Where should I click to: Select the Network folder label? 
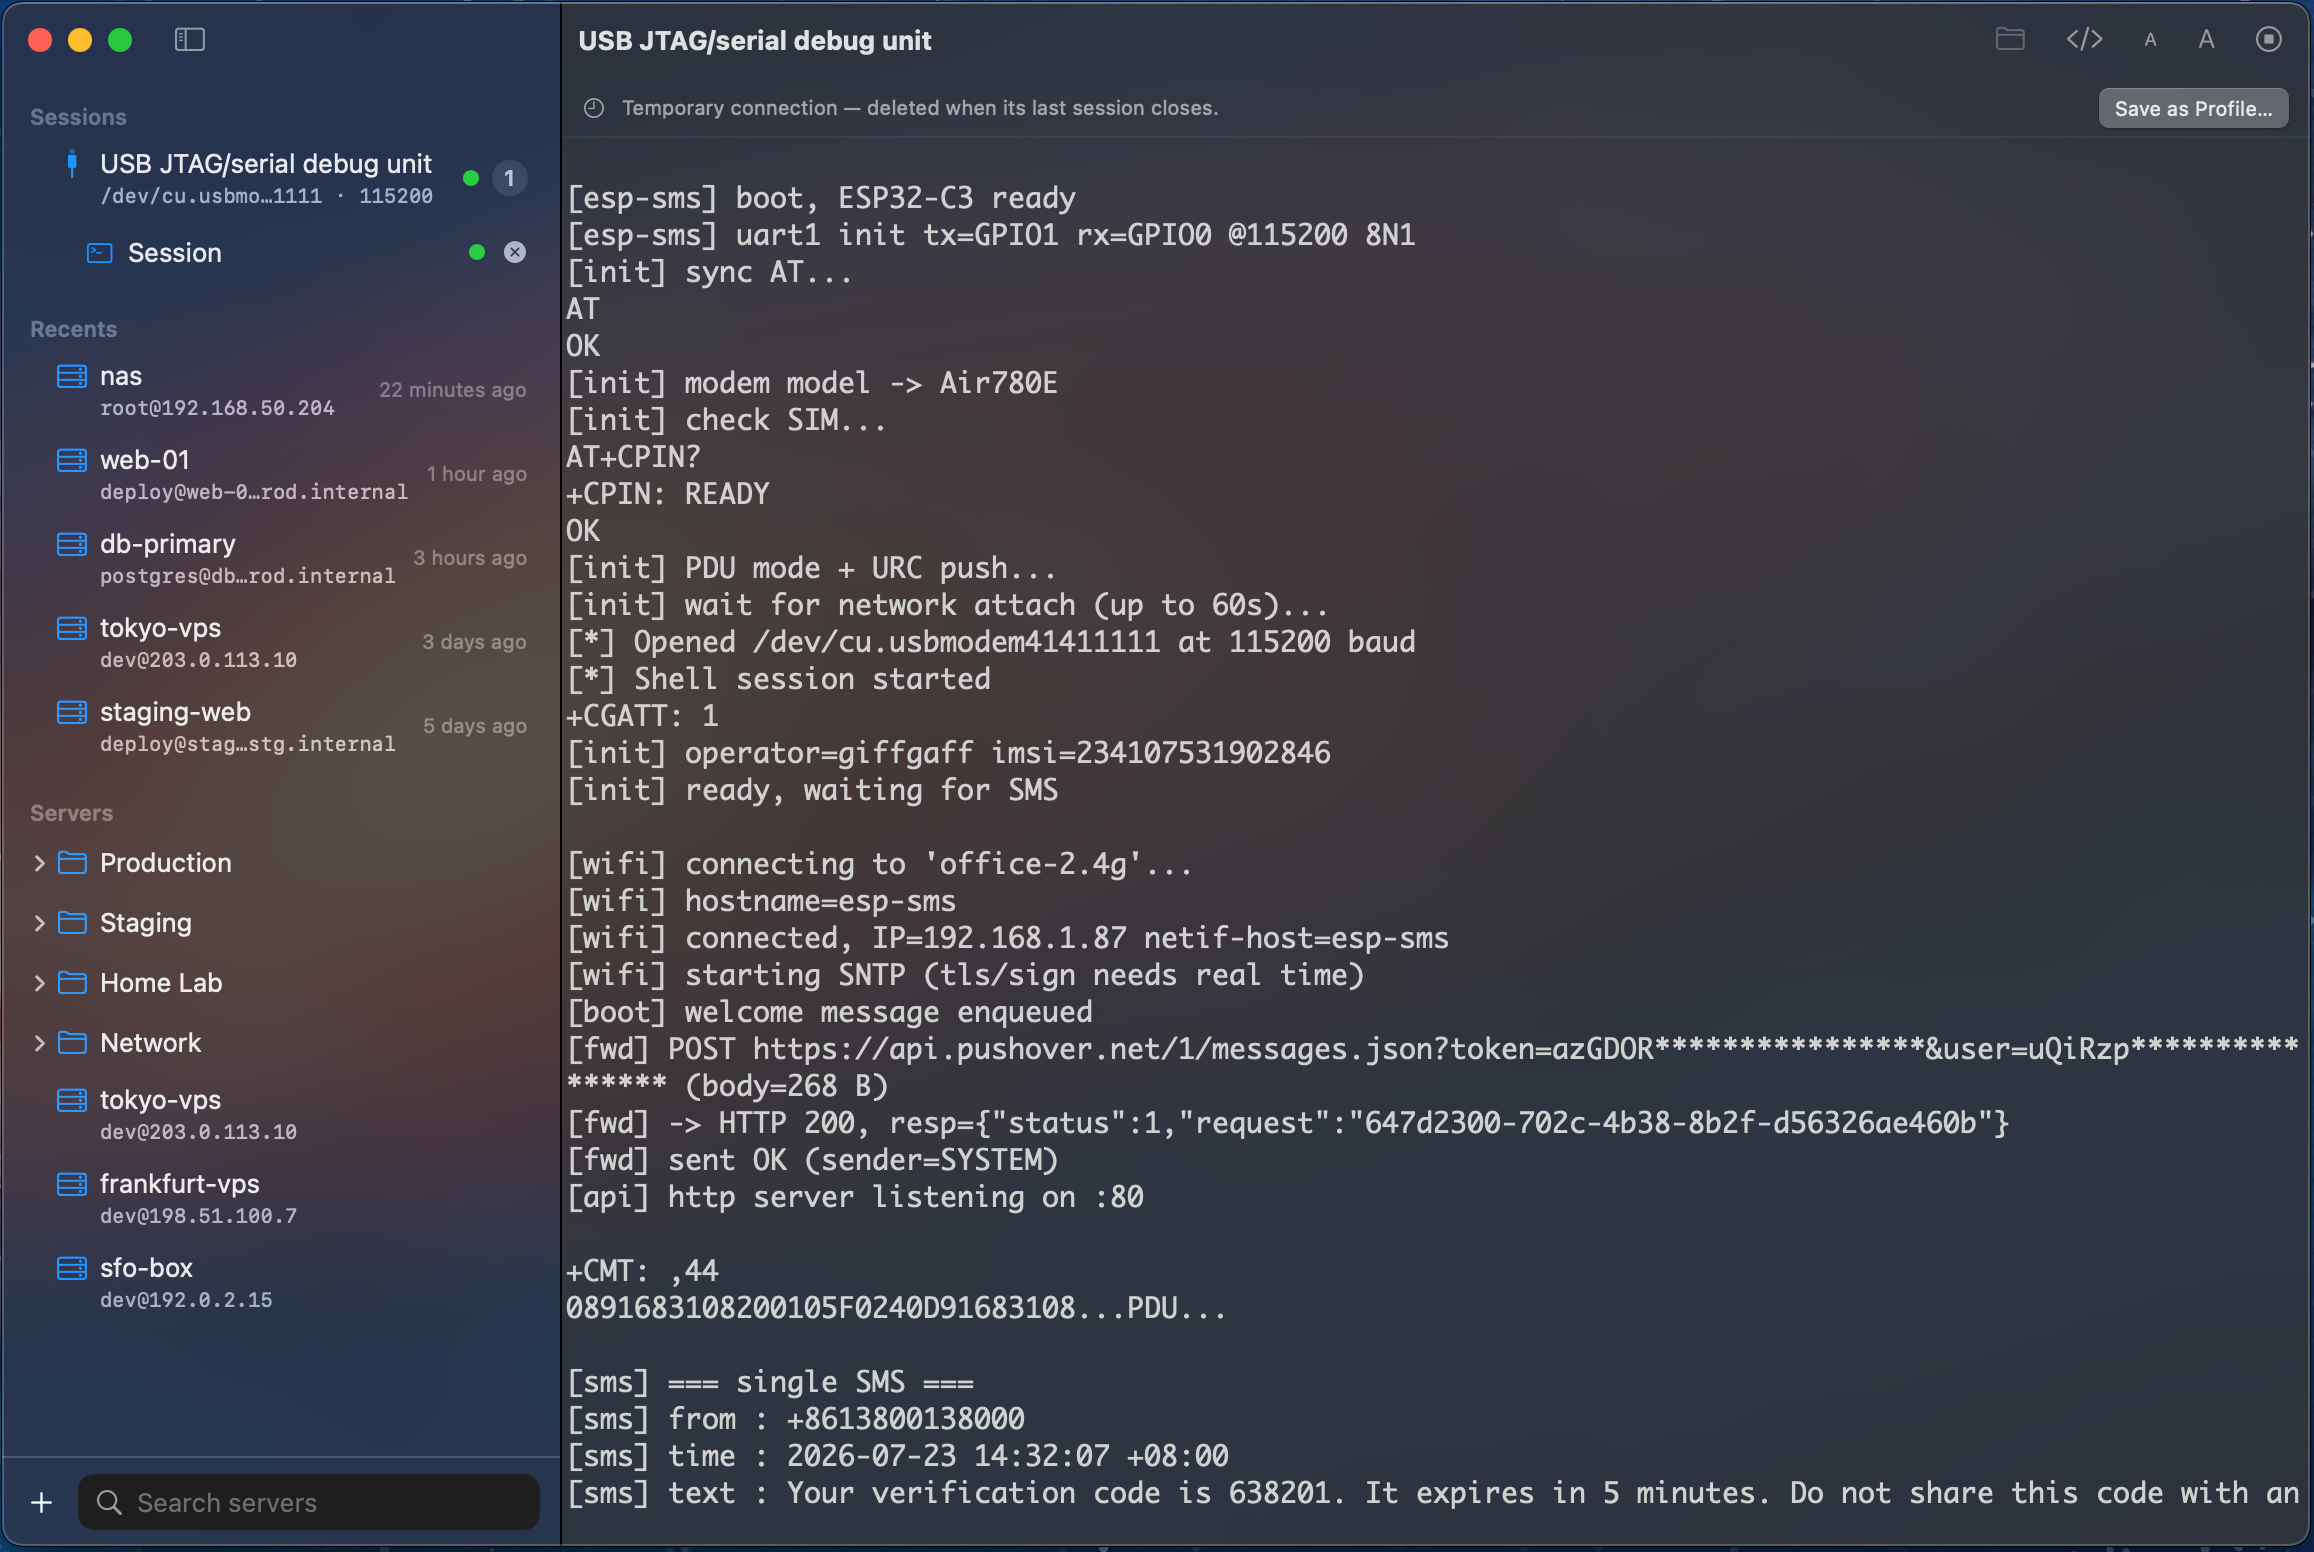pos(150,1043)
